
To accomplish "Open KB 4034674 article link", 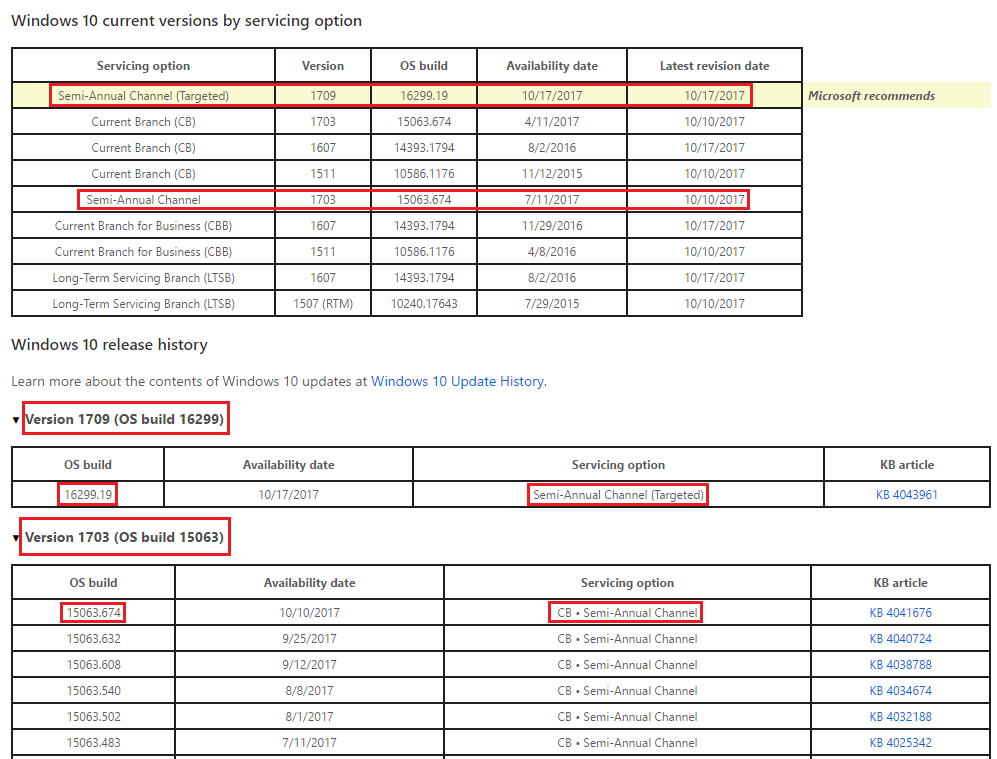I will coord(900,691).
